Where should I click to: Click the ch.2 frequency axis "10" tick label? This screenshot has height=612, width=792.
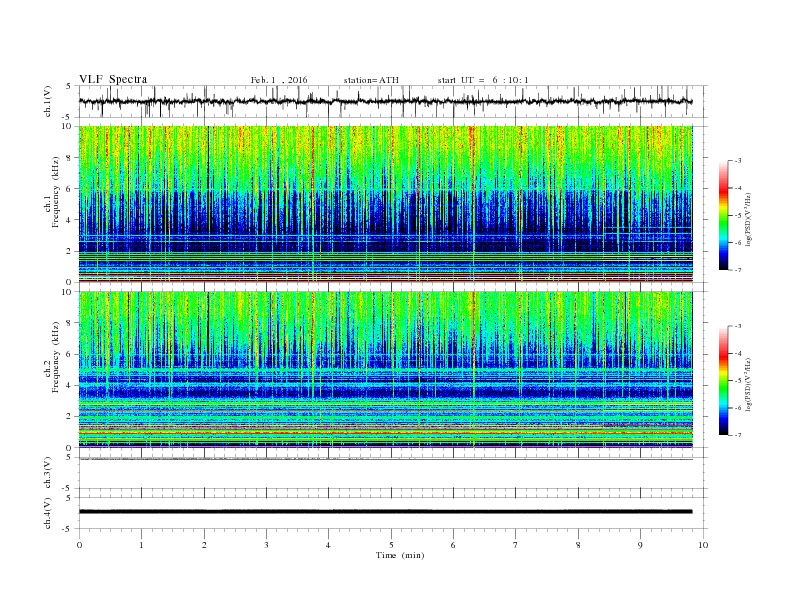[67, 292]
